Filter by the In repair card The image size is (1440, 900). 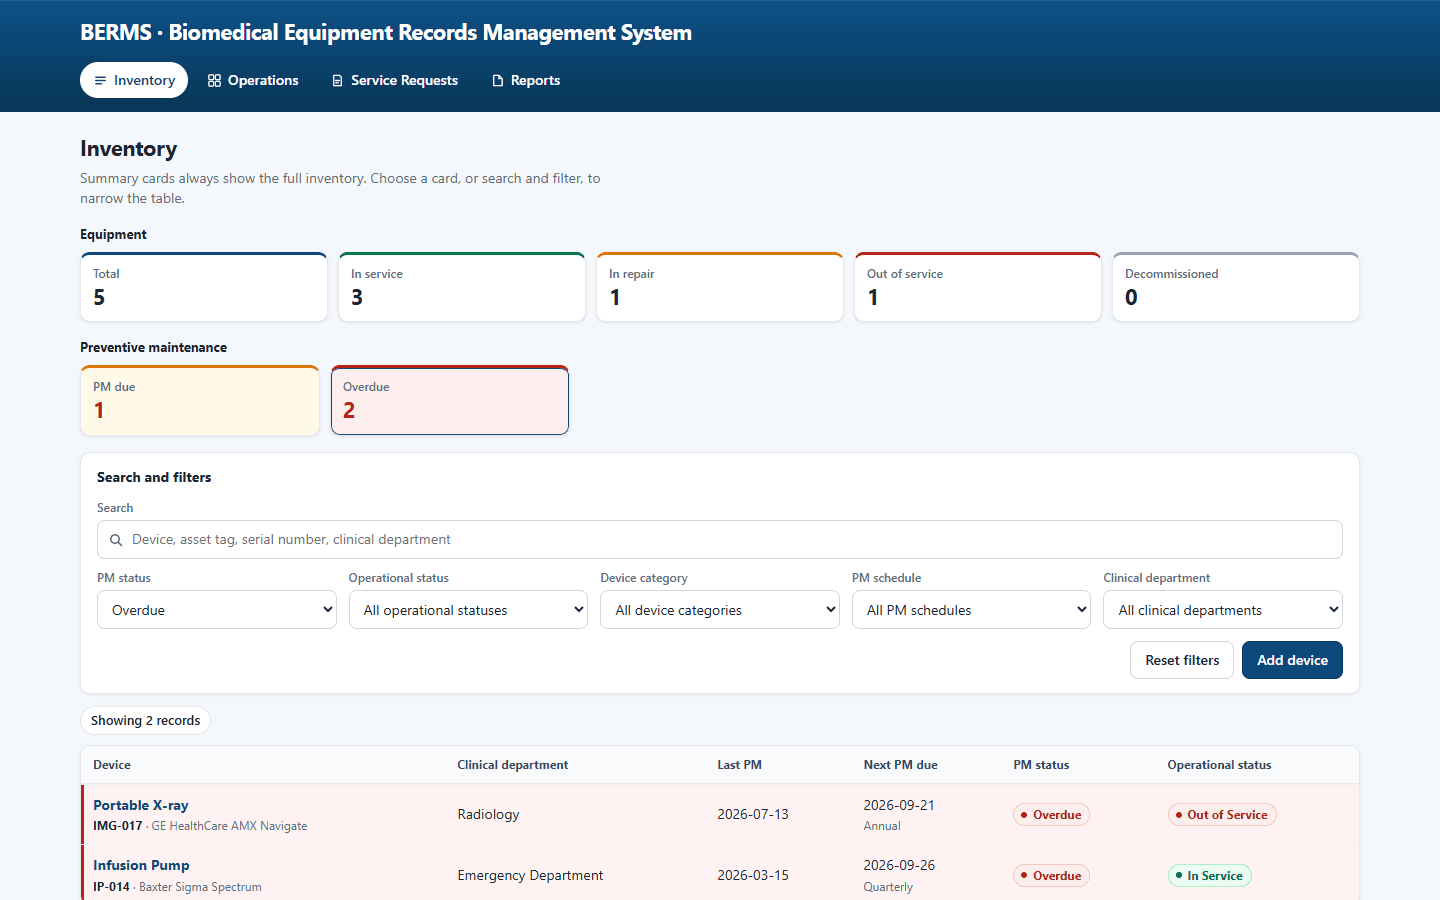point(720,287)
